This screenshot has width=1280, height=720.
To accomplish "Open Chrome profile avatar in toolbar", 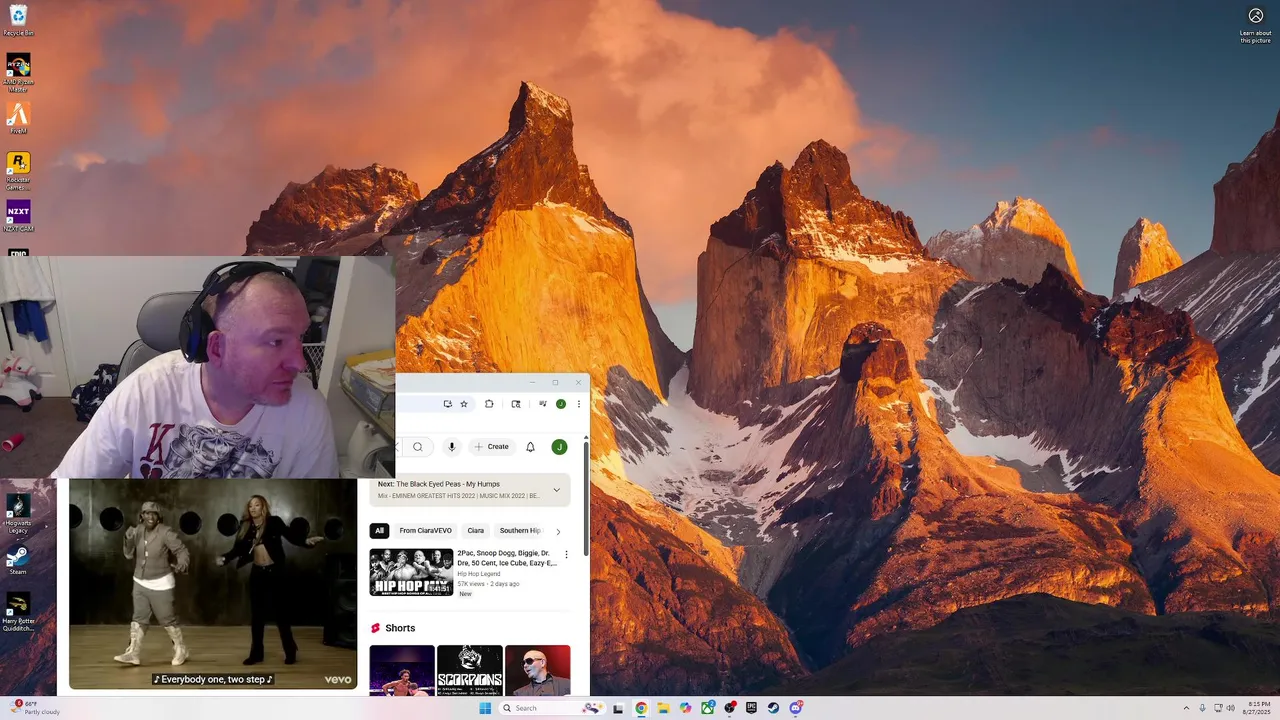I will 561,404.
